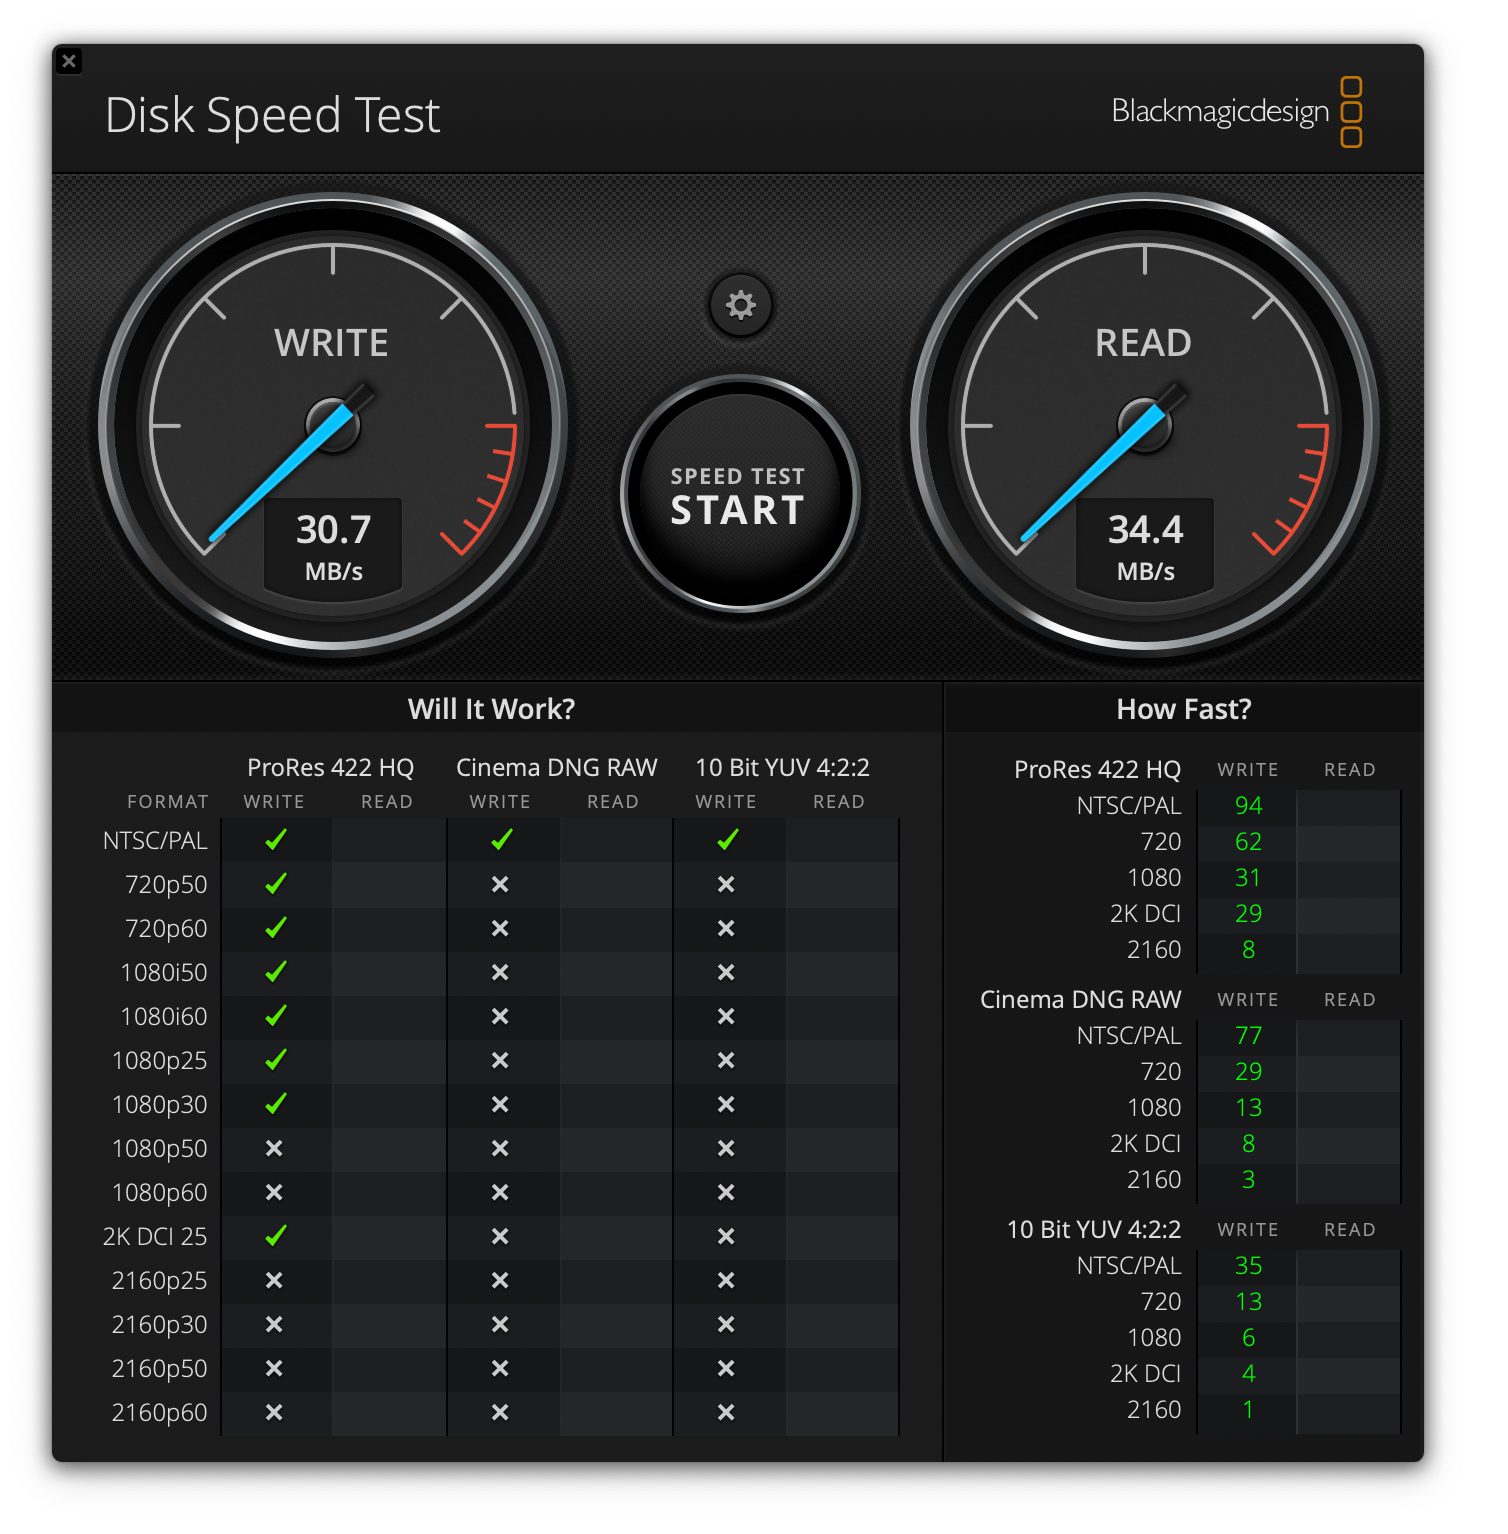Click Cinema DNG RAW 1080p30 write cross
The image size is (1508, 1534).
pyautogui.click(x=500, y=1104)
